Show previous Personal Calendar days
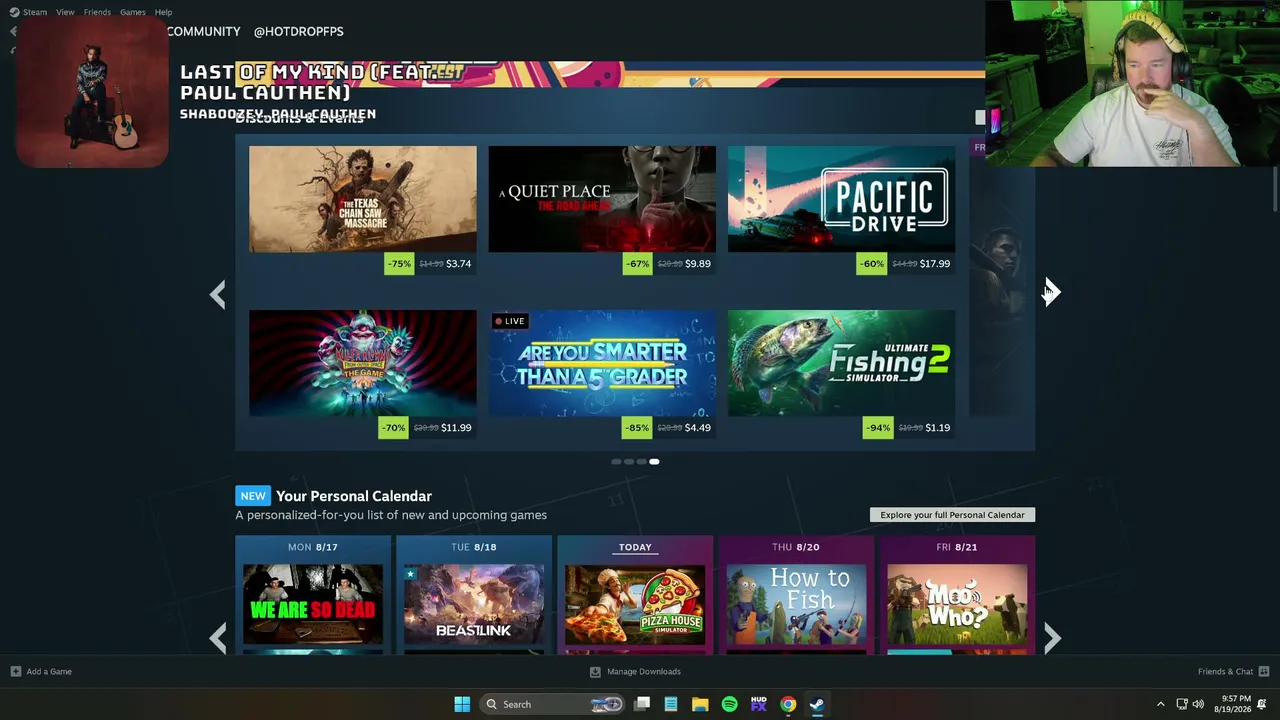Viewport: 1280px width, 720px height. tap(218, 638)
